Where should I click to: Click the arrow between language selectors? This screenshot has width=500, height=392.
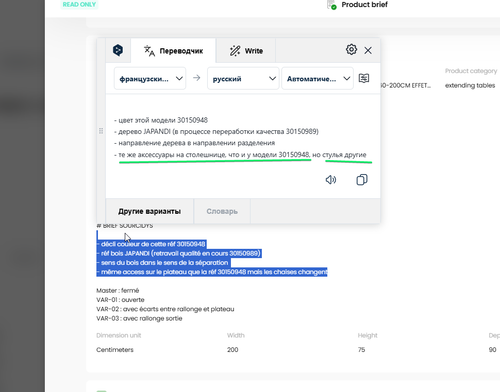tap(197, 78)
